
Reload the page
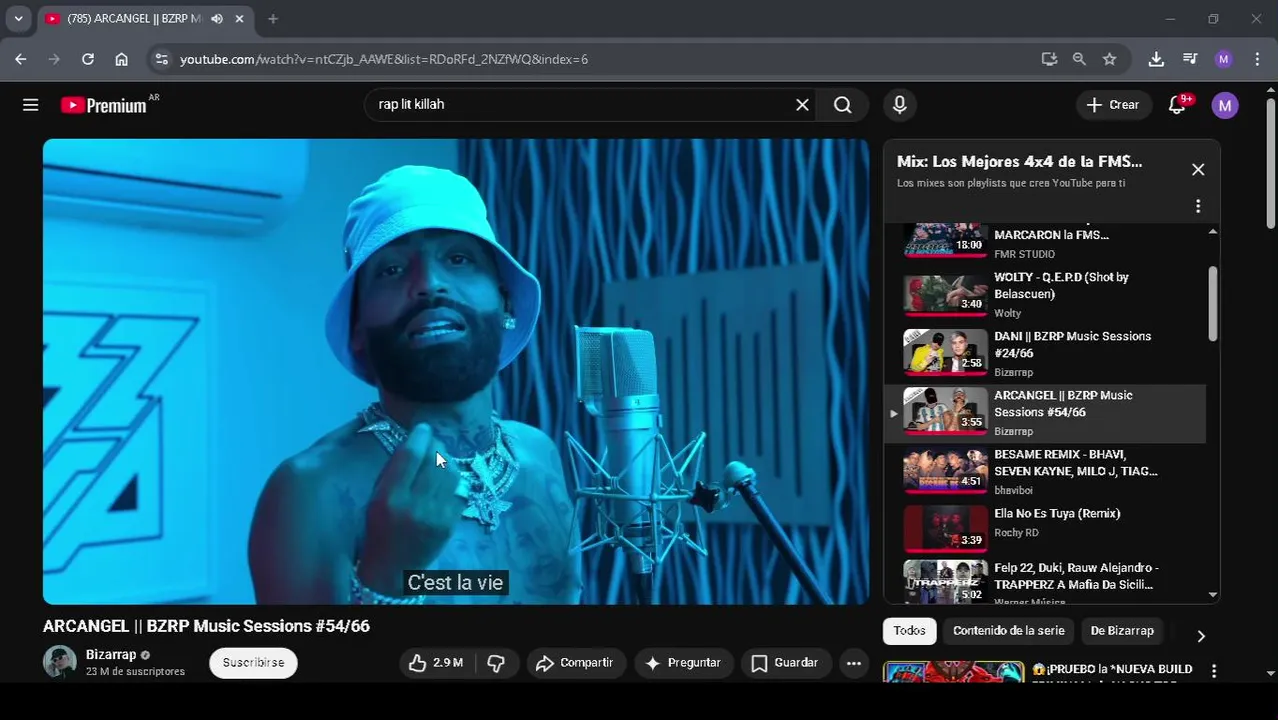(88, 59)
